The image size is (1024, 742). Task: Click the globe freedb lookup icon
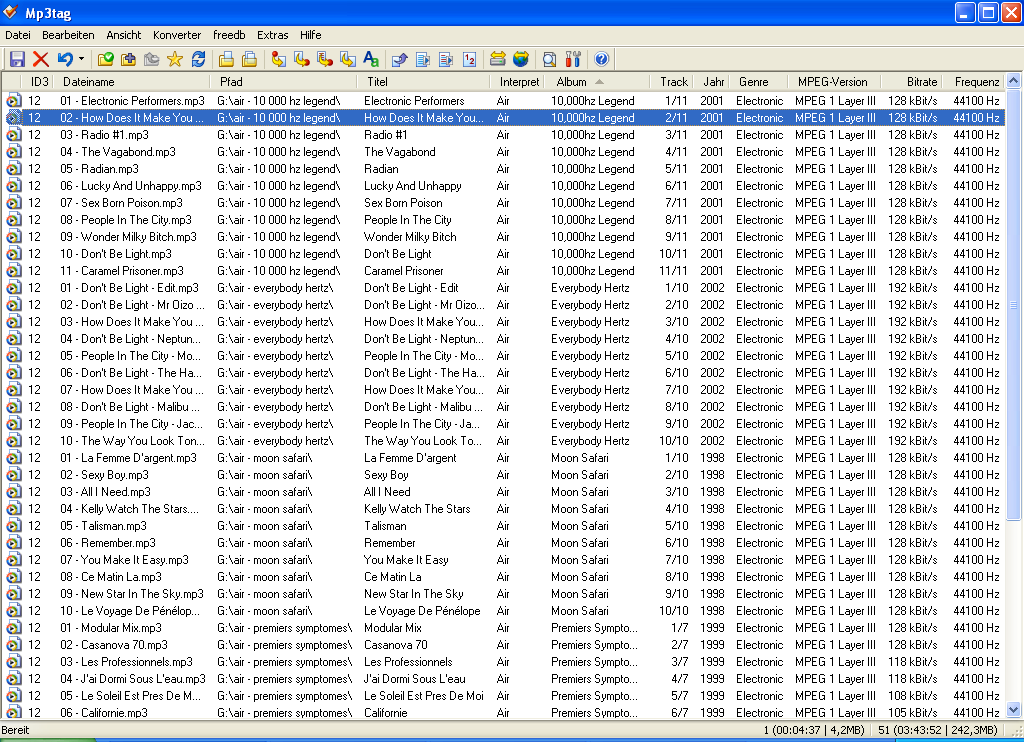(x=520, y=60)
